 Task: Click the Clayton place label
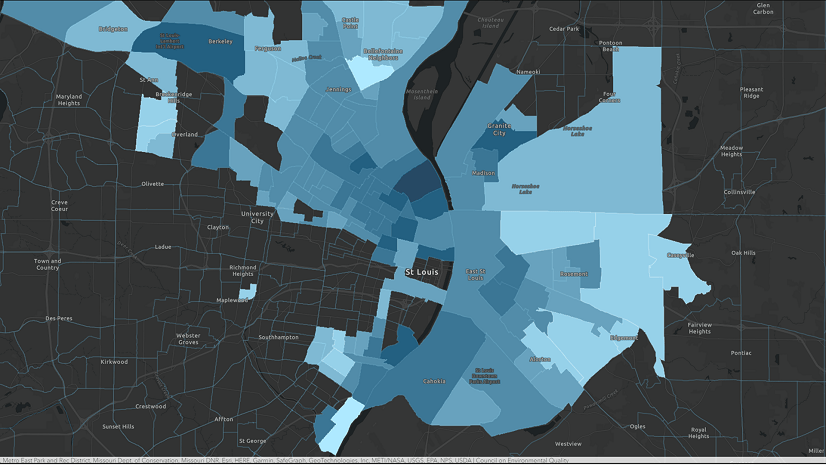tap(218, 227)
